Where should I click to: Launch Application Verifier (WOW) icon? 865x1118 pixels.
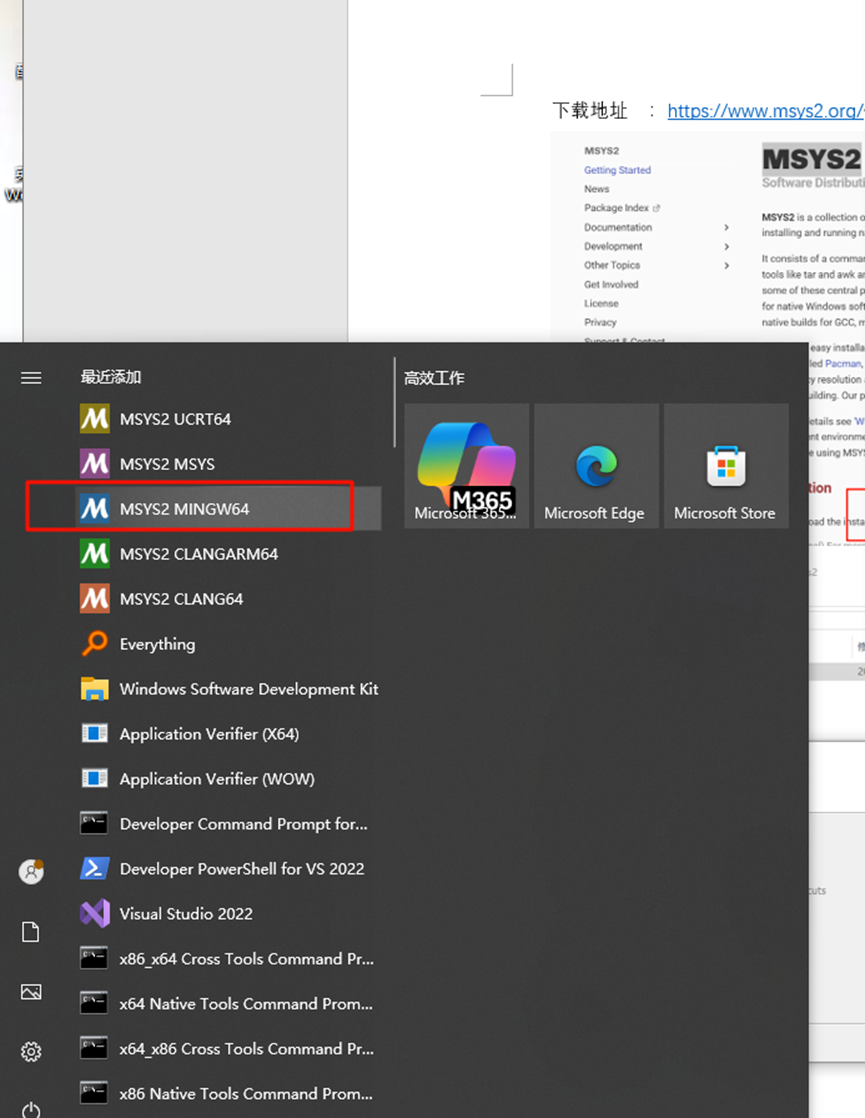click(95, 778)
